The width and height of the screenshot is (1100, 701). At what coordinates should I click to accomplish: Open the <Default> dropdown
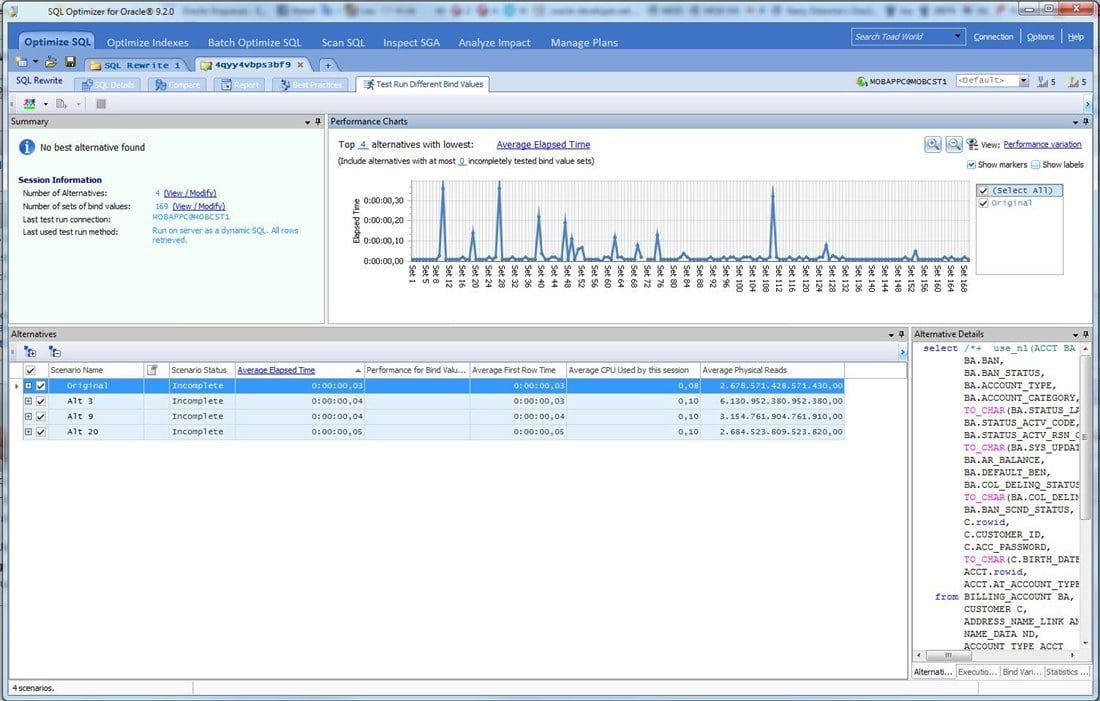1024,81
